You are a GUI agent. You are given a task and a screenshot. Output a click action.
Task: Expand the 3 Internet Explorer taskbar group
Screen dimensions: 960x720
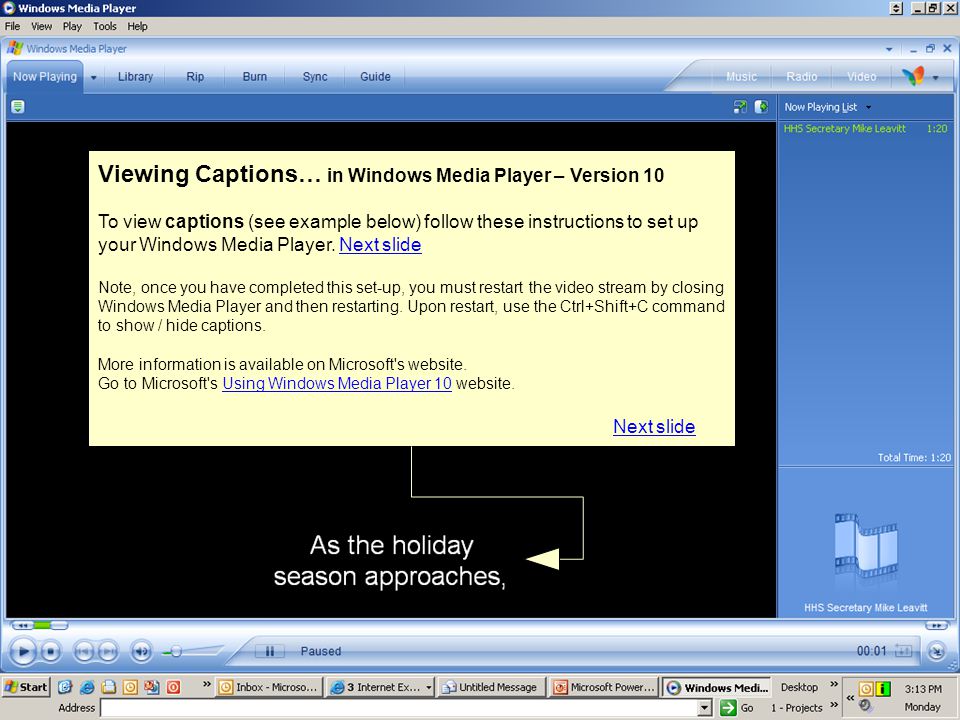tap(380, 688)
